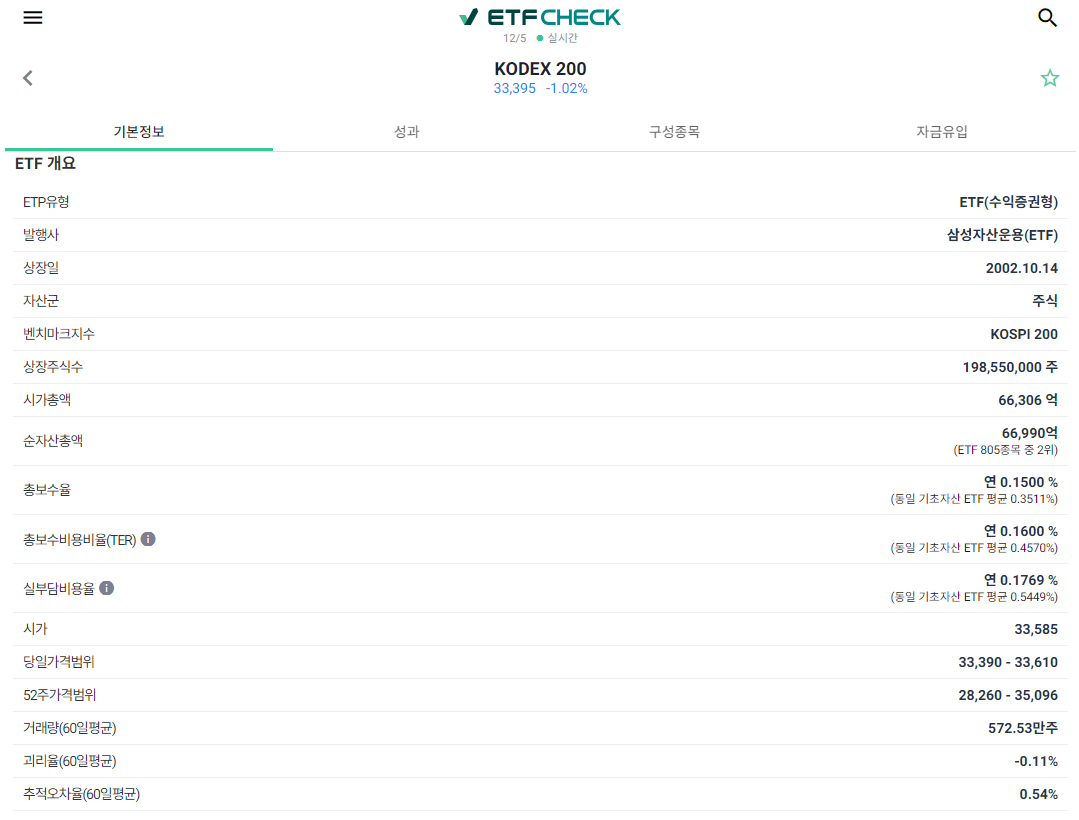Click the value 연 0.1769 %
The height and width of the screenshot is (820, 1079).
coord(1020,580)
